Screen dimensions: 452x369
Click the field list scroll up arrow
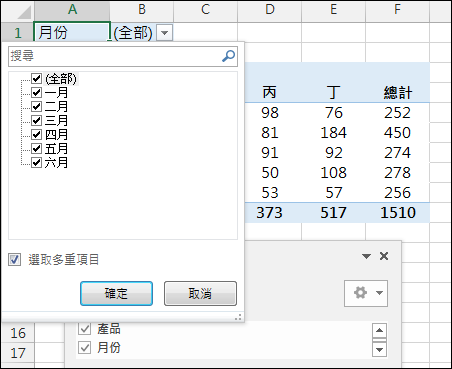379,331
